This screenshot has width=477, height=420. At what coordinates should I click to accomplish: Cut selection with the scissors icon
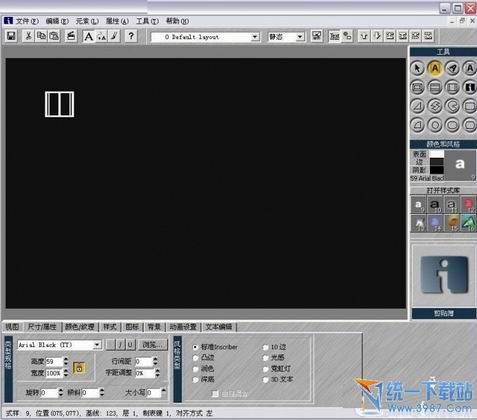pyautogui.click(x=28, y=36)
